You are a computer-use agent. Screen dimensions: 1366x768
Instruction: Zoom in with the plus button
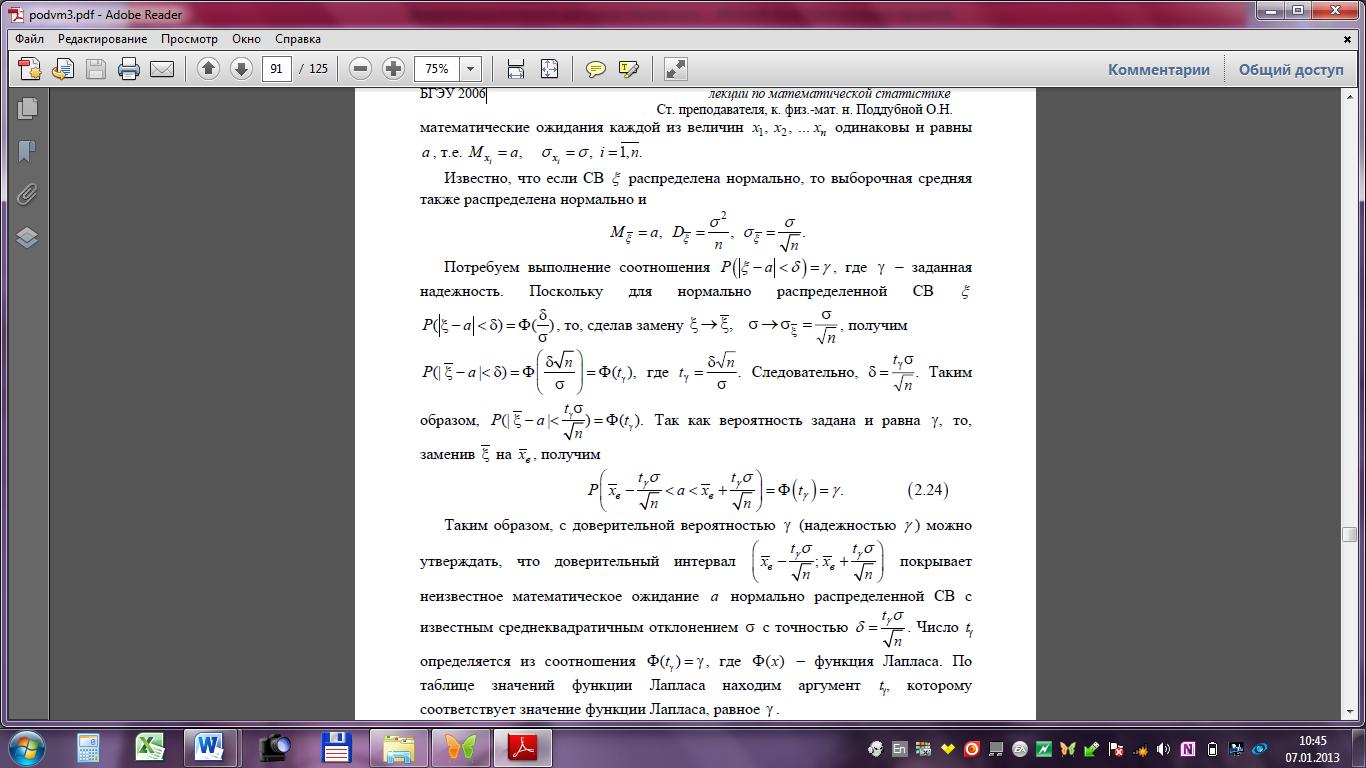pyautogui.click(x=394, y=69)
